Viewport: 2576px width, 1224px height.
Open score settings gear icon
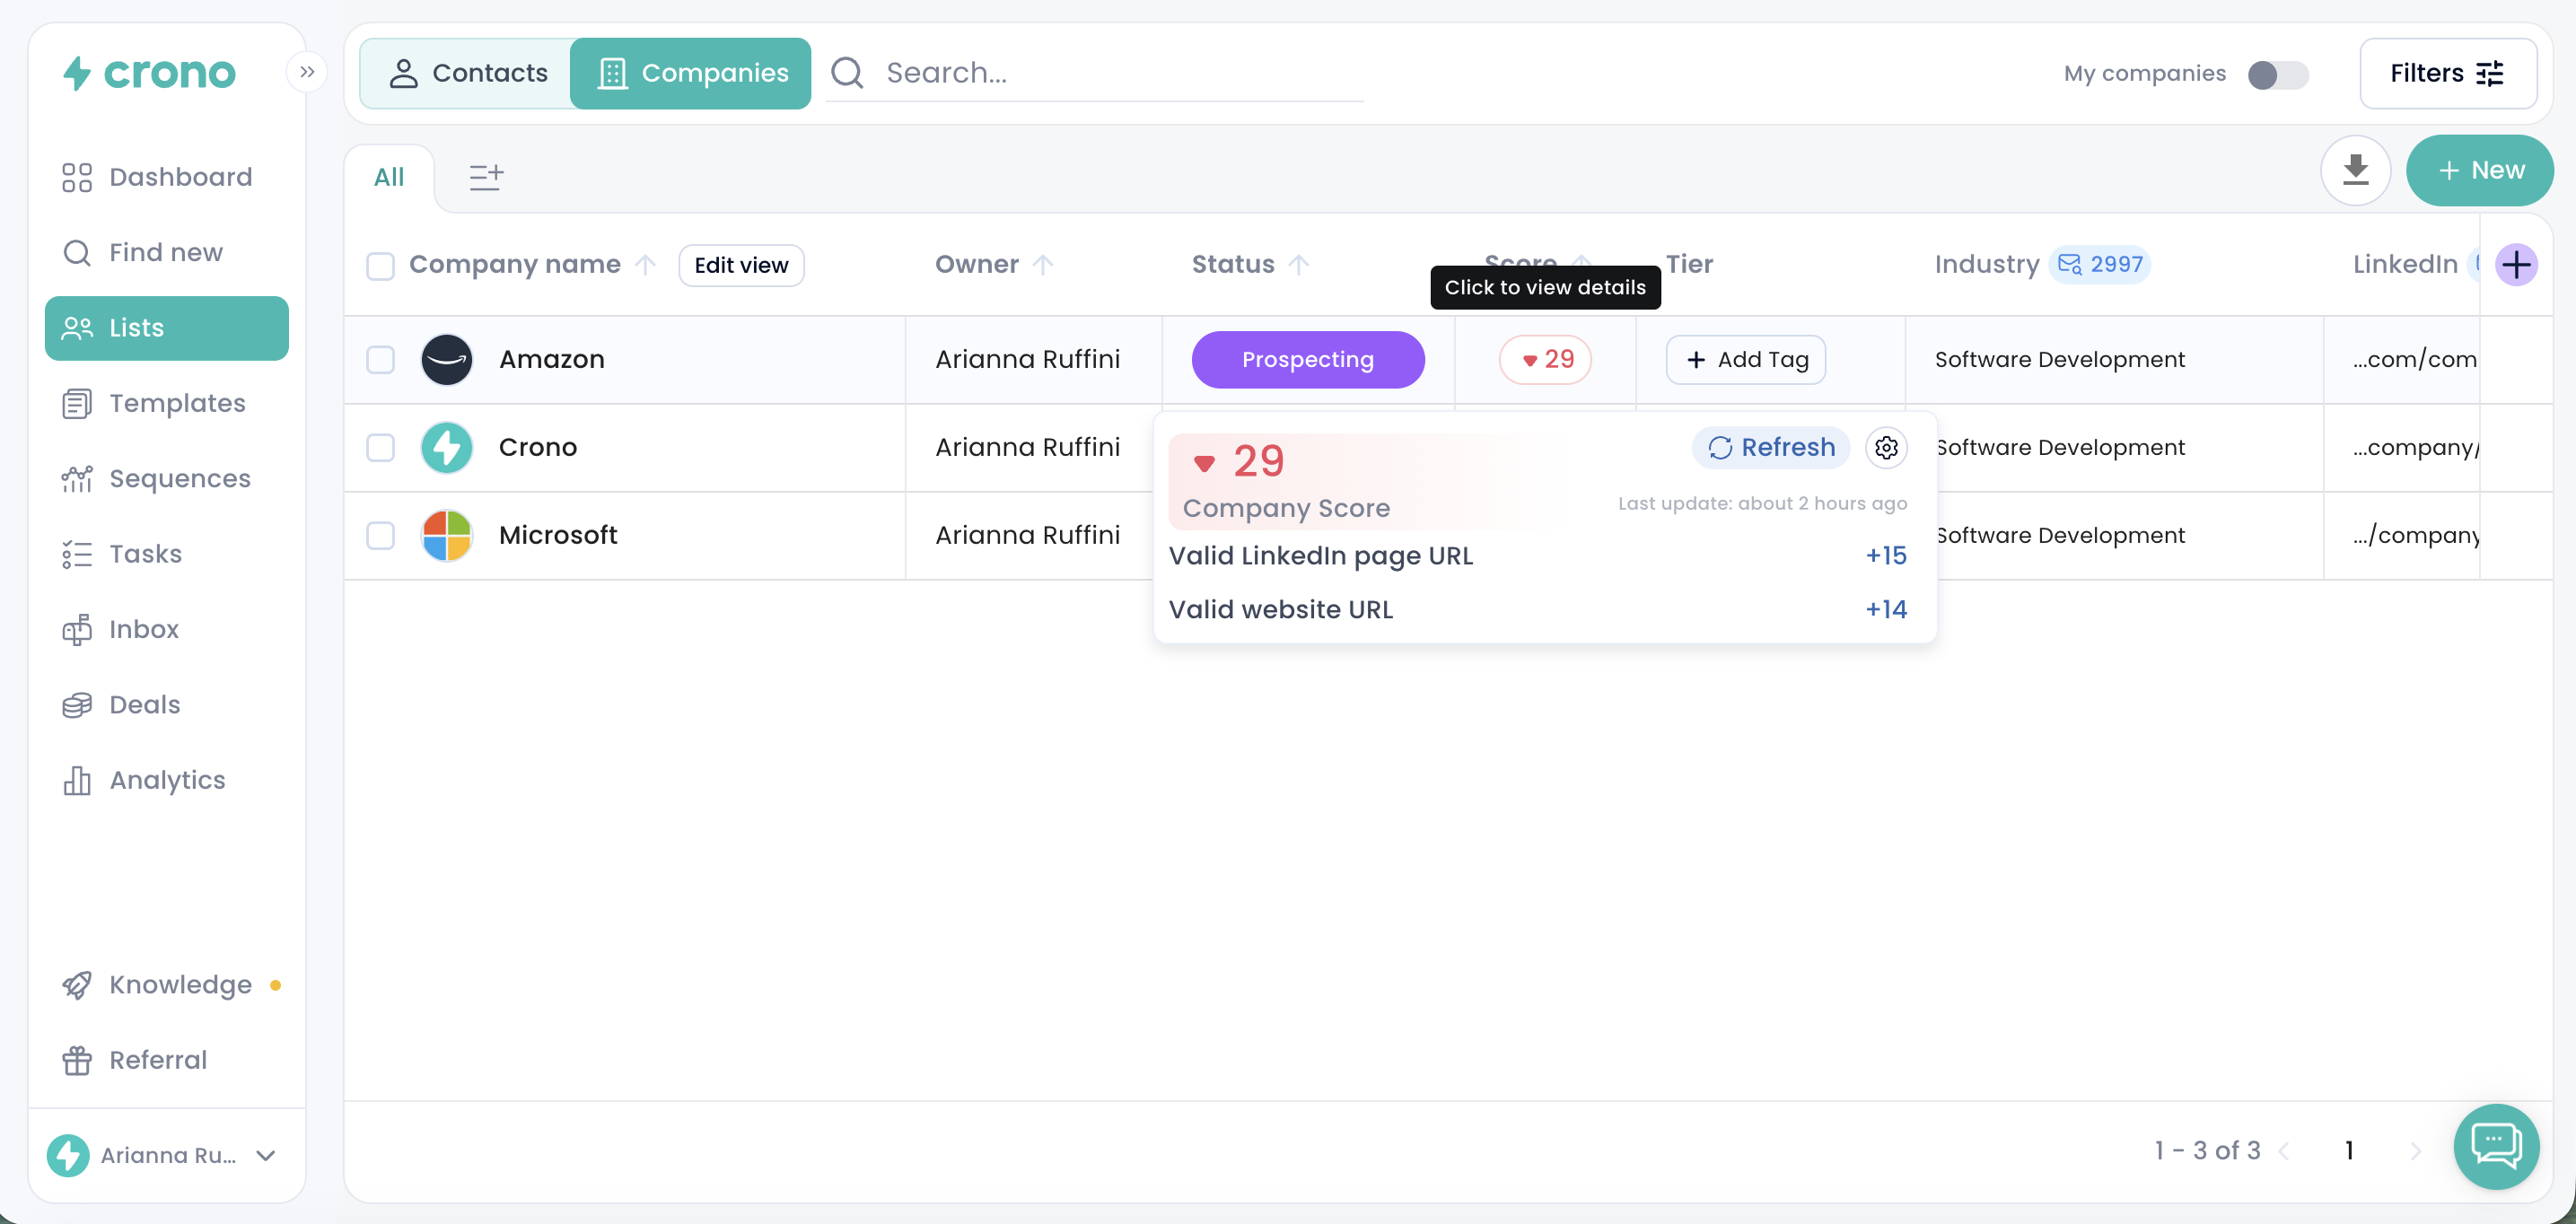click(1886, 447)
